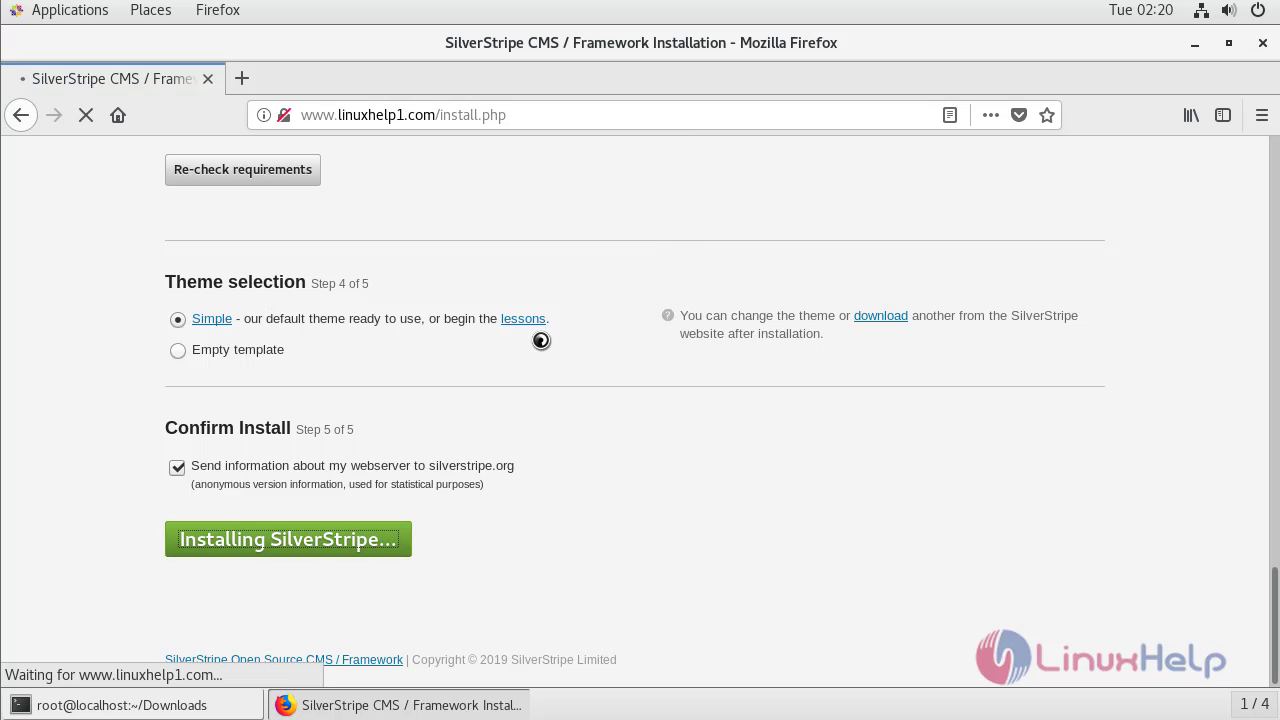Open the Firefox Library icon
This screenshot has height=720, width=1280.
[1191, 115]
